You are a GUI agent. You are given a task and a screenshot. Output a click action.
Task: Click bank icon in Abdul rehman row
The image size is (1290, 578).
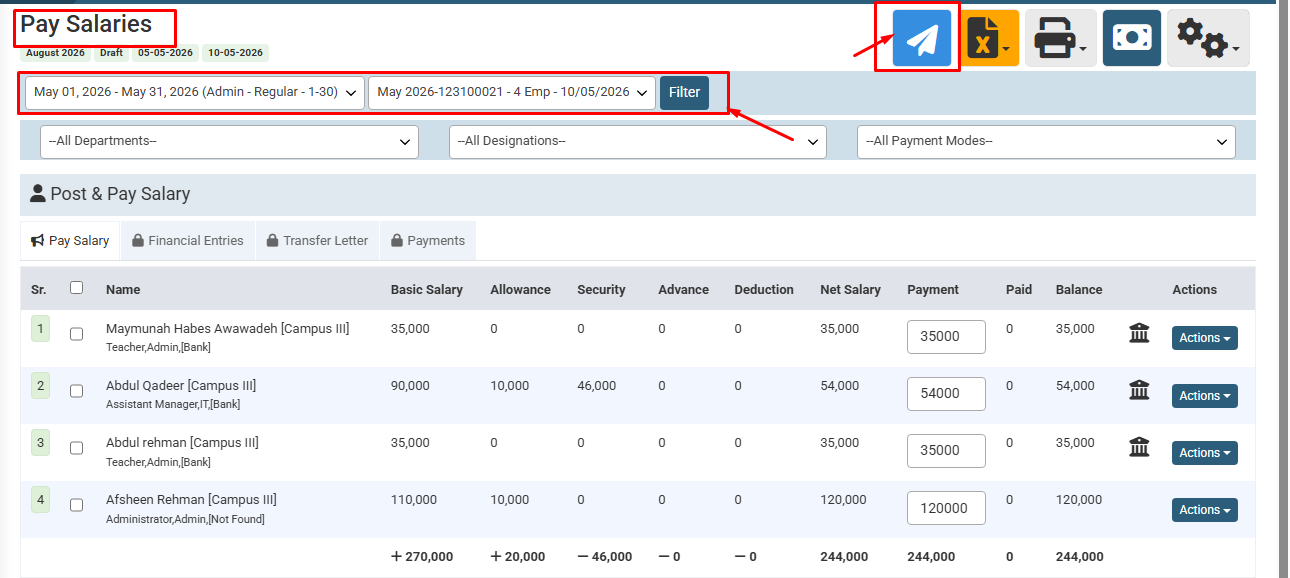pos(1139,447)
